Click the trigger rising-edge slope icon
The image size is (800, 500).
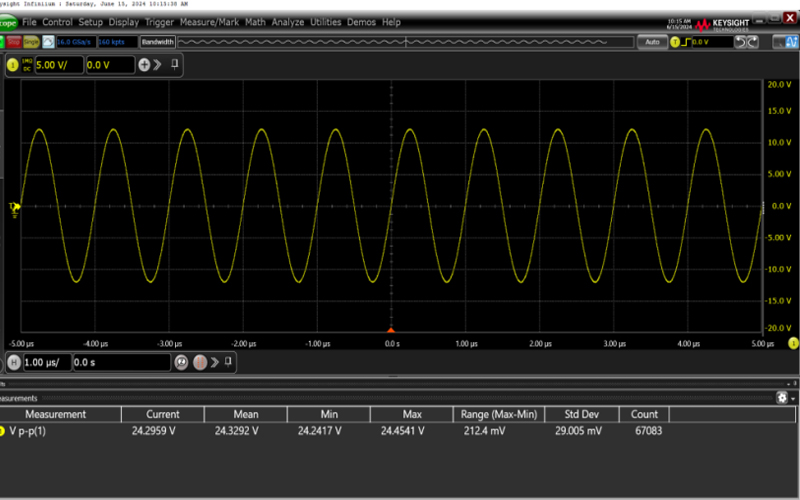(689, 42)
